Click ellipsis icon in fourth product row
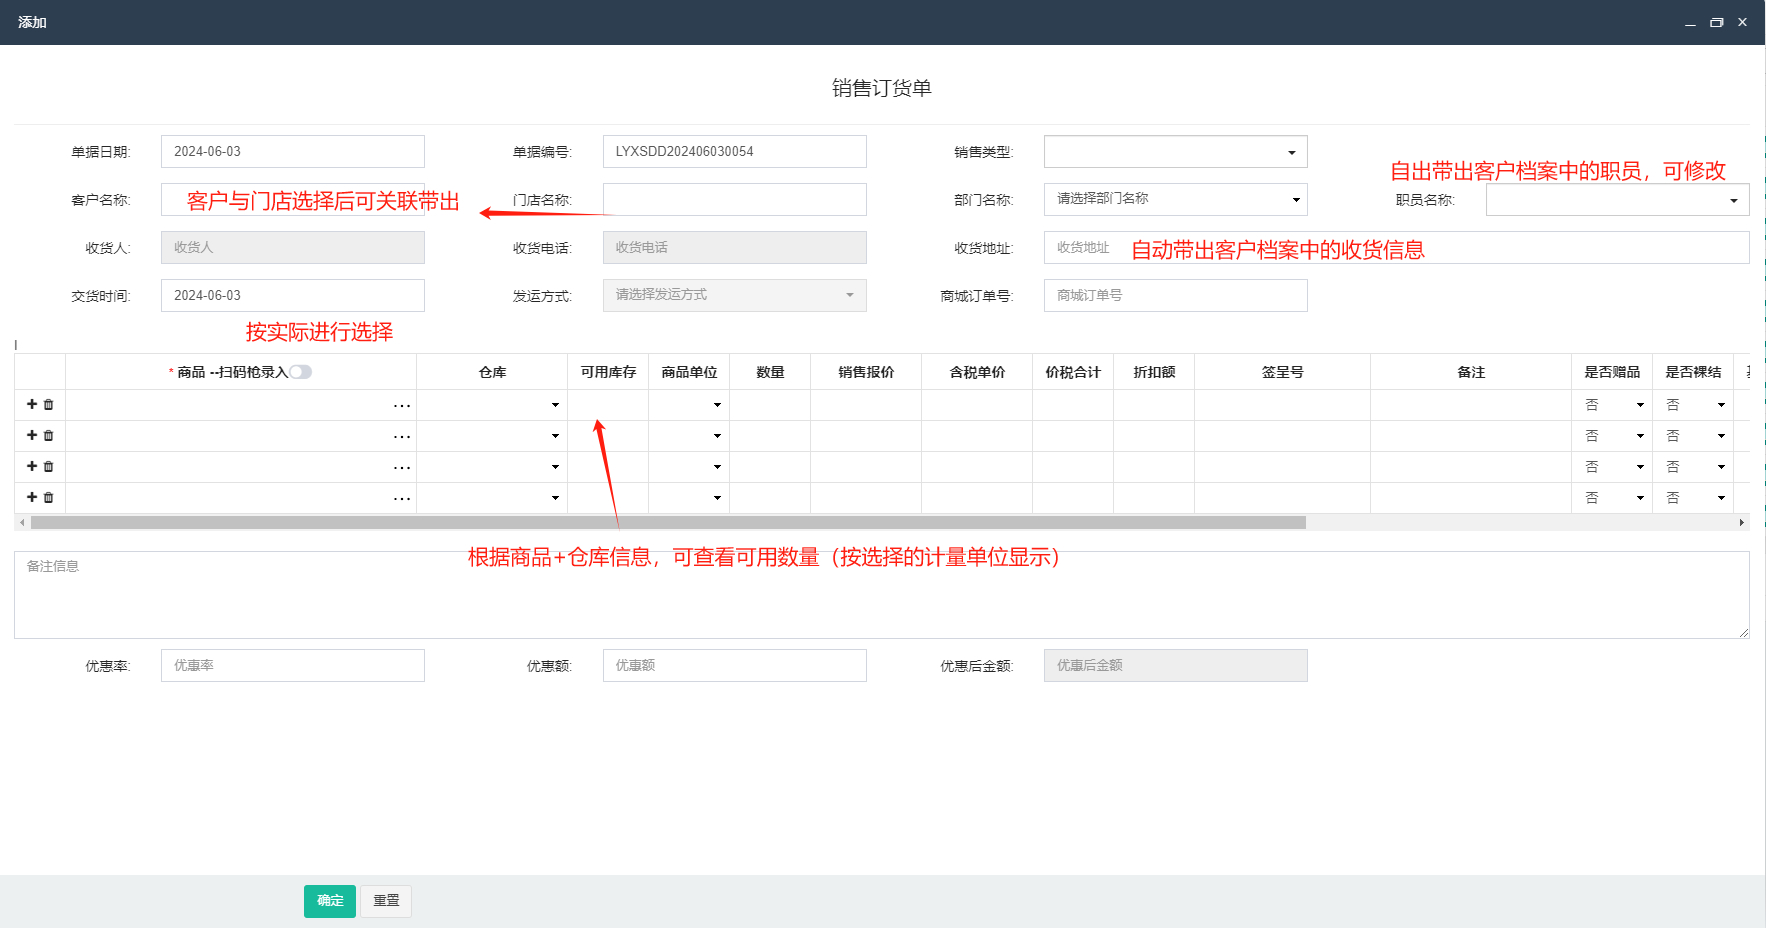Image resolution: width=1766 pixels, height=928 pixels. tap(401, 499)
